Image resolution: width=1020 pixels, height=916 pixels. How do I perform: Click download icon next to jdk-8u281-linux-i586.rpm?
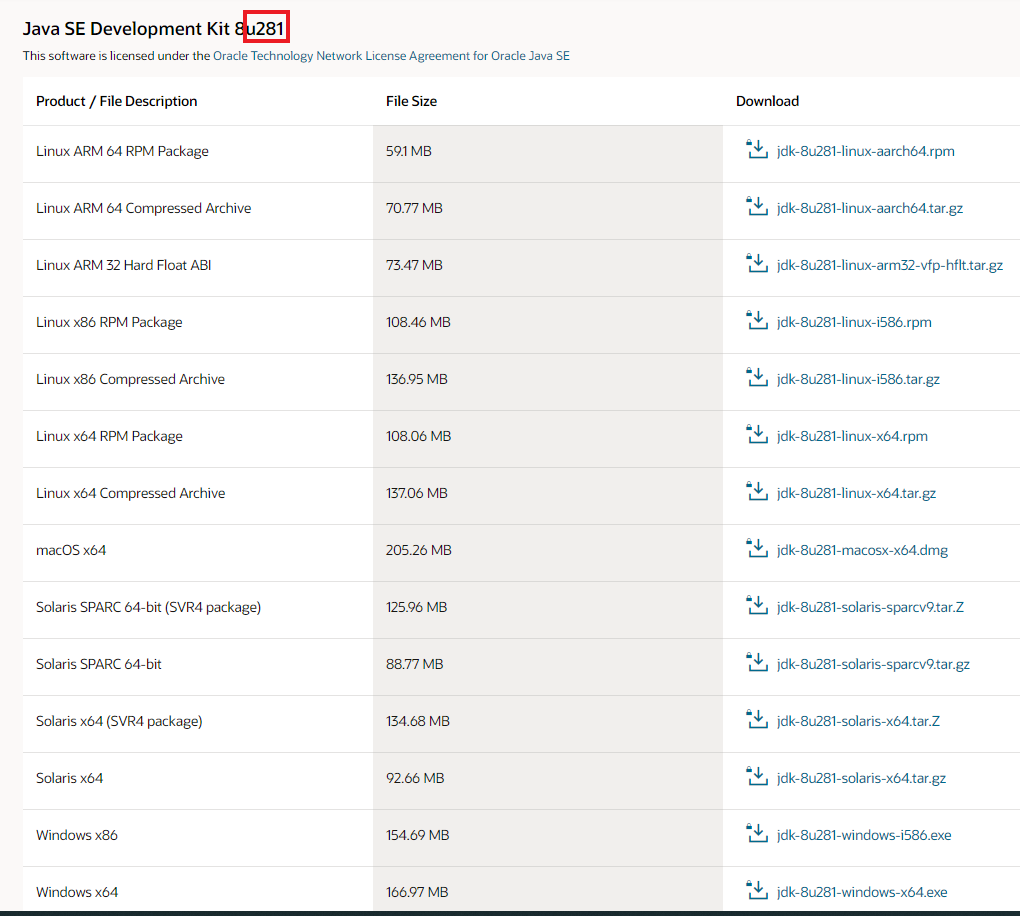[757, 321]
